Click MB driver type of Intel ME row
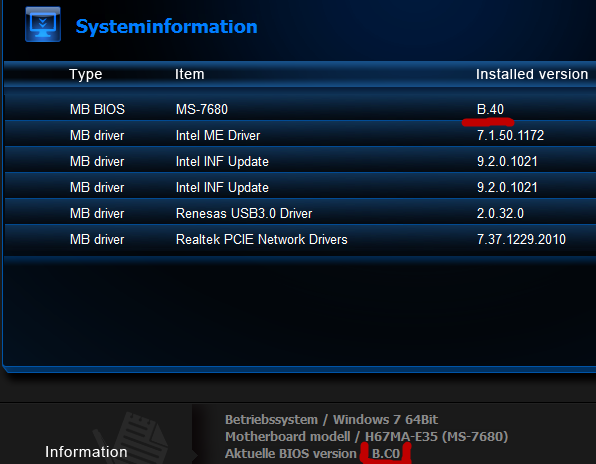The height and width of the screenshot is (464, 596). click(97, 135)
